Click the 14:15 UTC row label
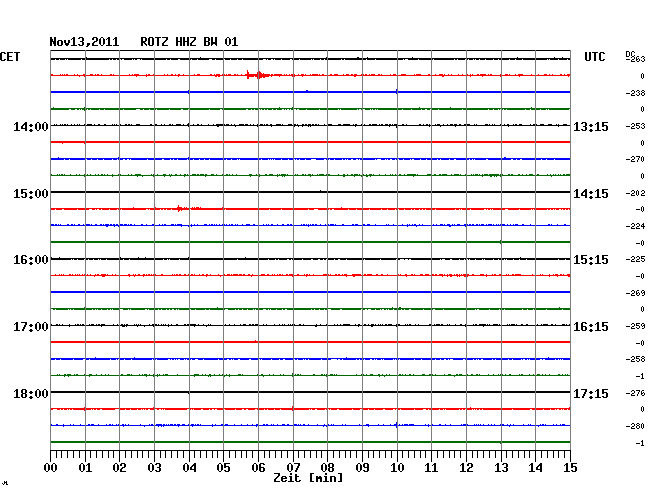Image resolution: width=650 pixels, height=494 pixels. coord(591,194)
